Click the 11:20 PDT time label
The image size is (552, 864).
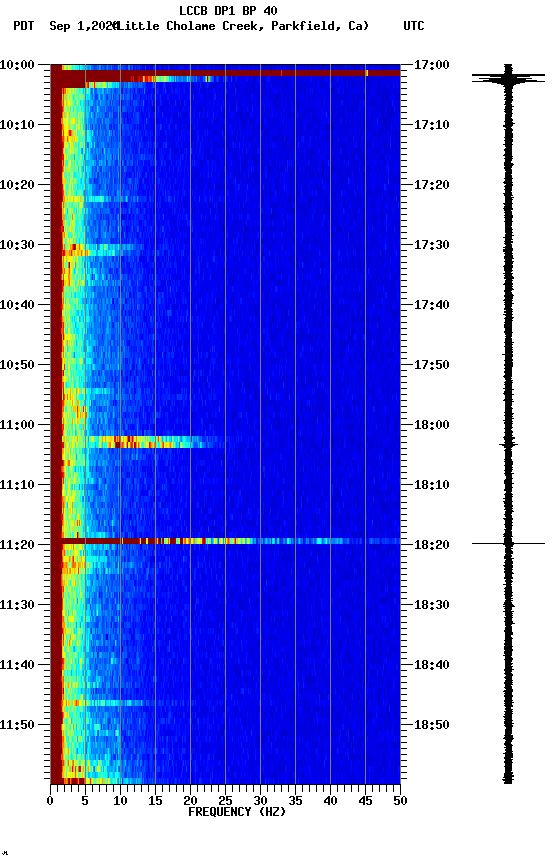click(x=17, y=545)
